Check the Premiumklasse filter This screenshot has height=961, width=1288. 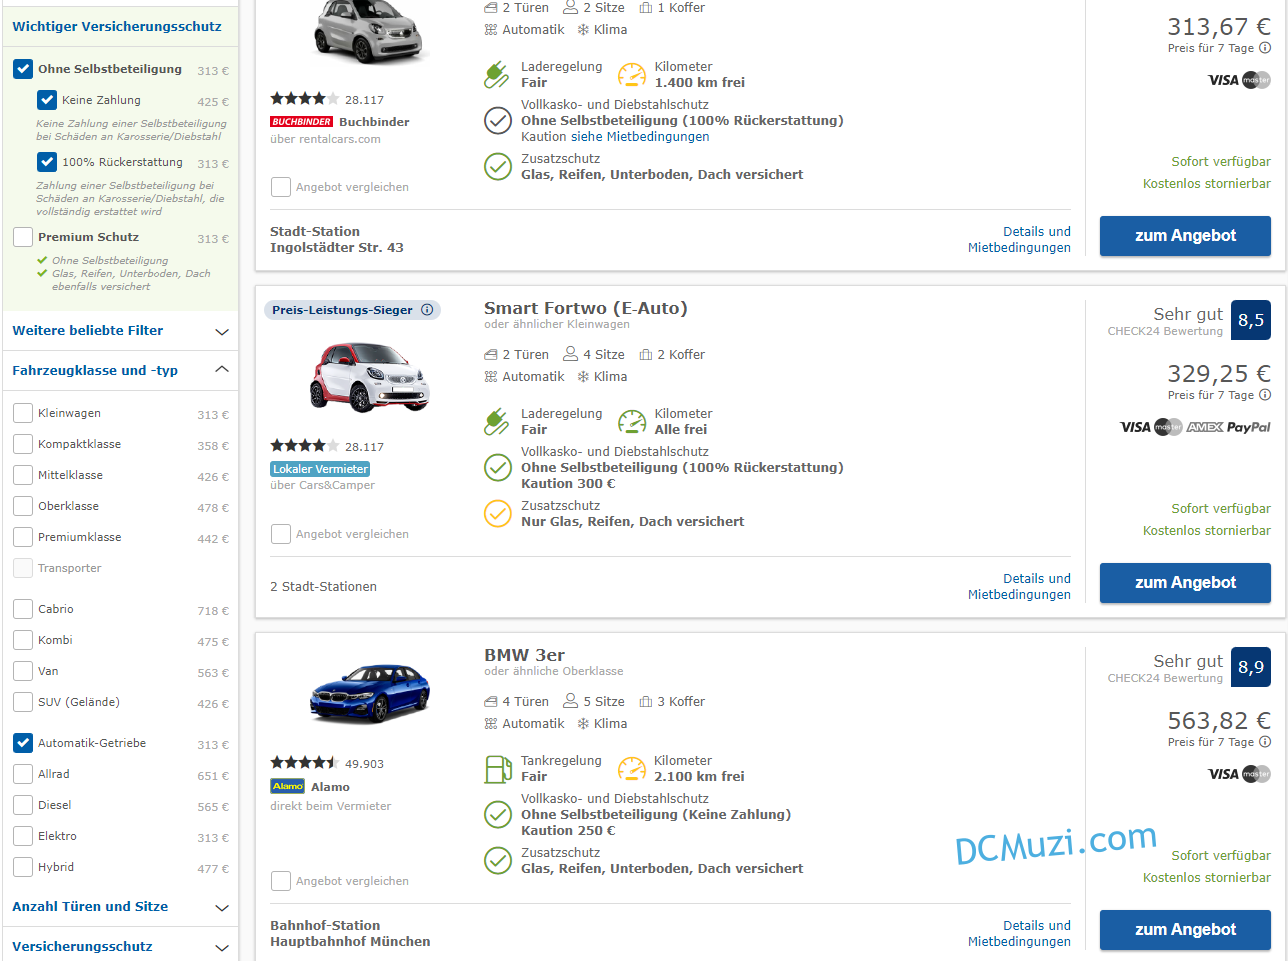tap(23, 537)
